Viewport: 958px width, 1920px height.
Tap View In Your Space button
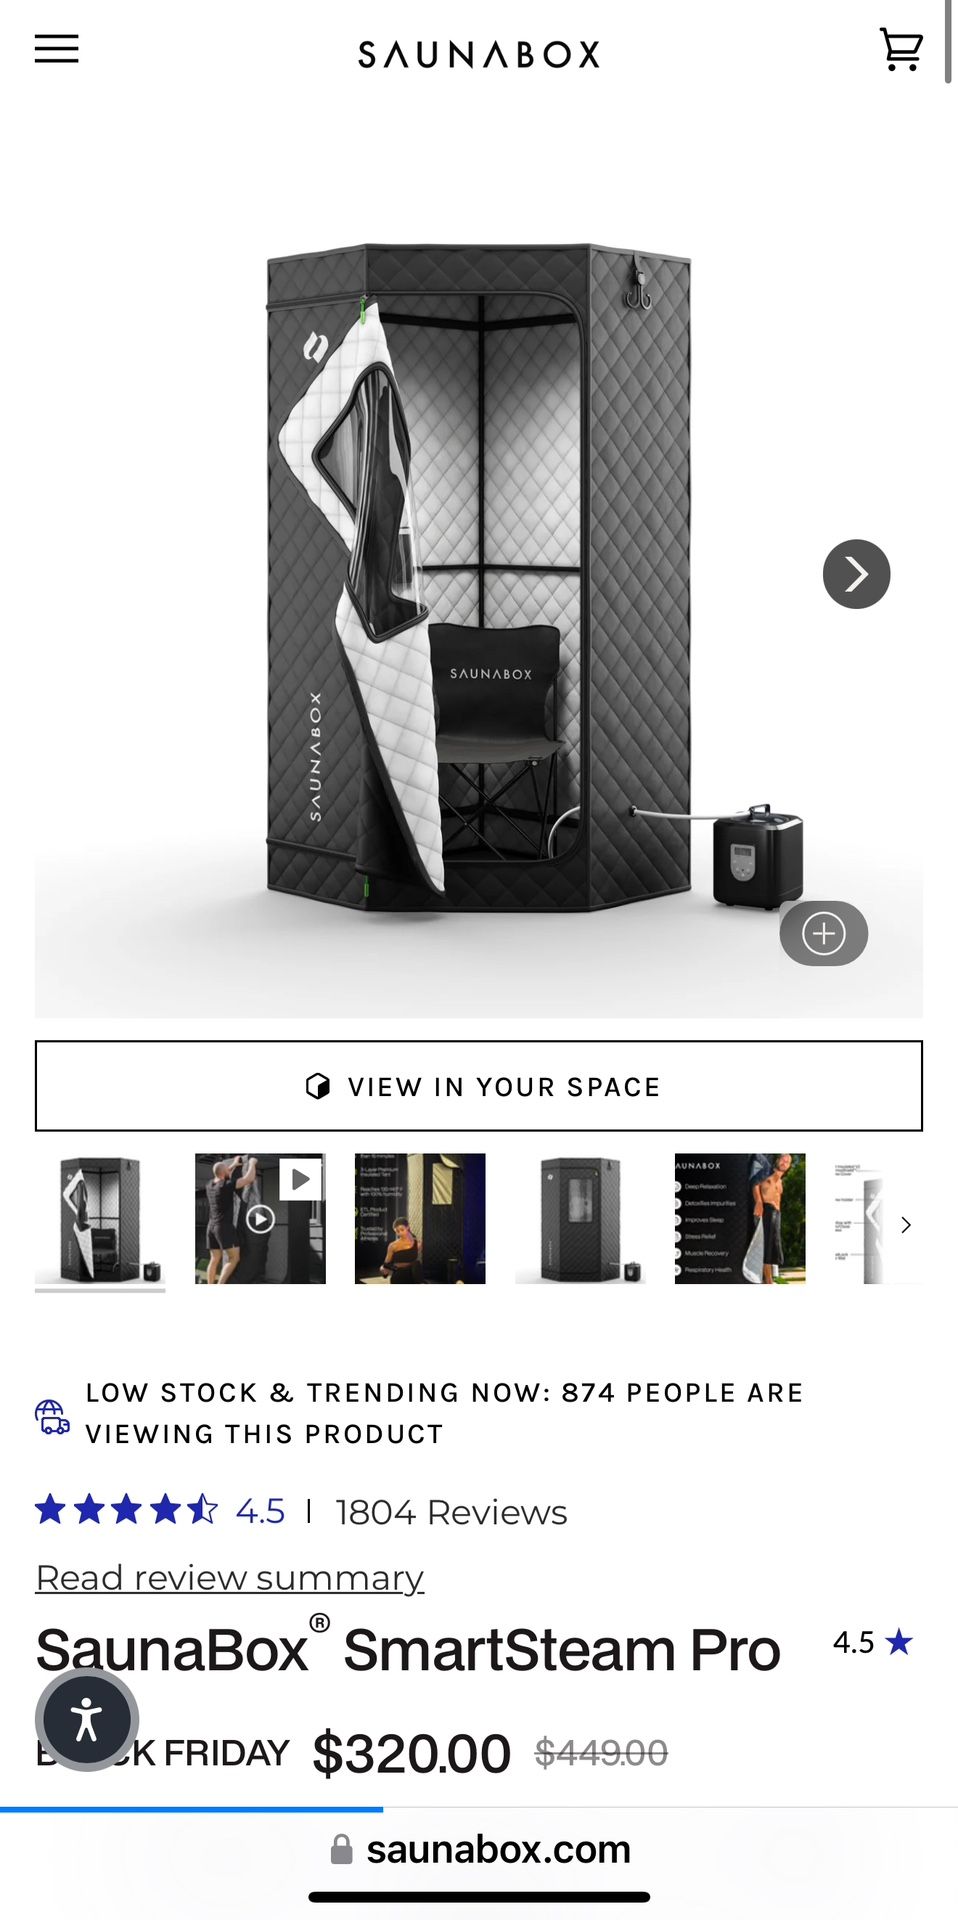click(479, 1086)
